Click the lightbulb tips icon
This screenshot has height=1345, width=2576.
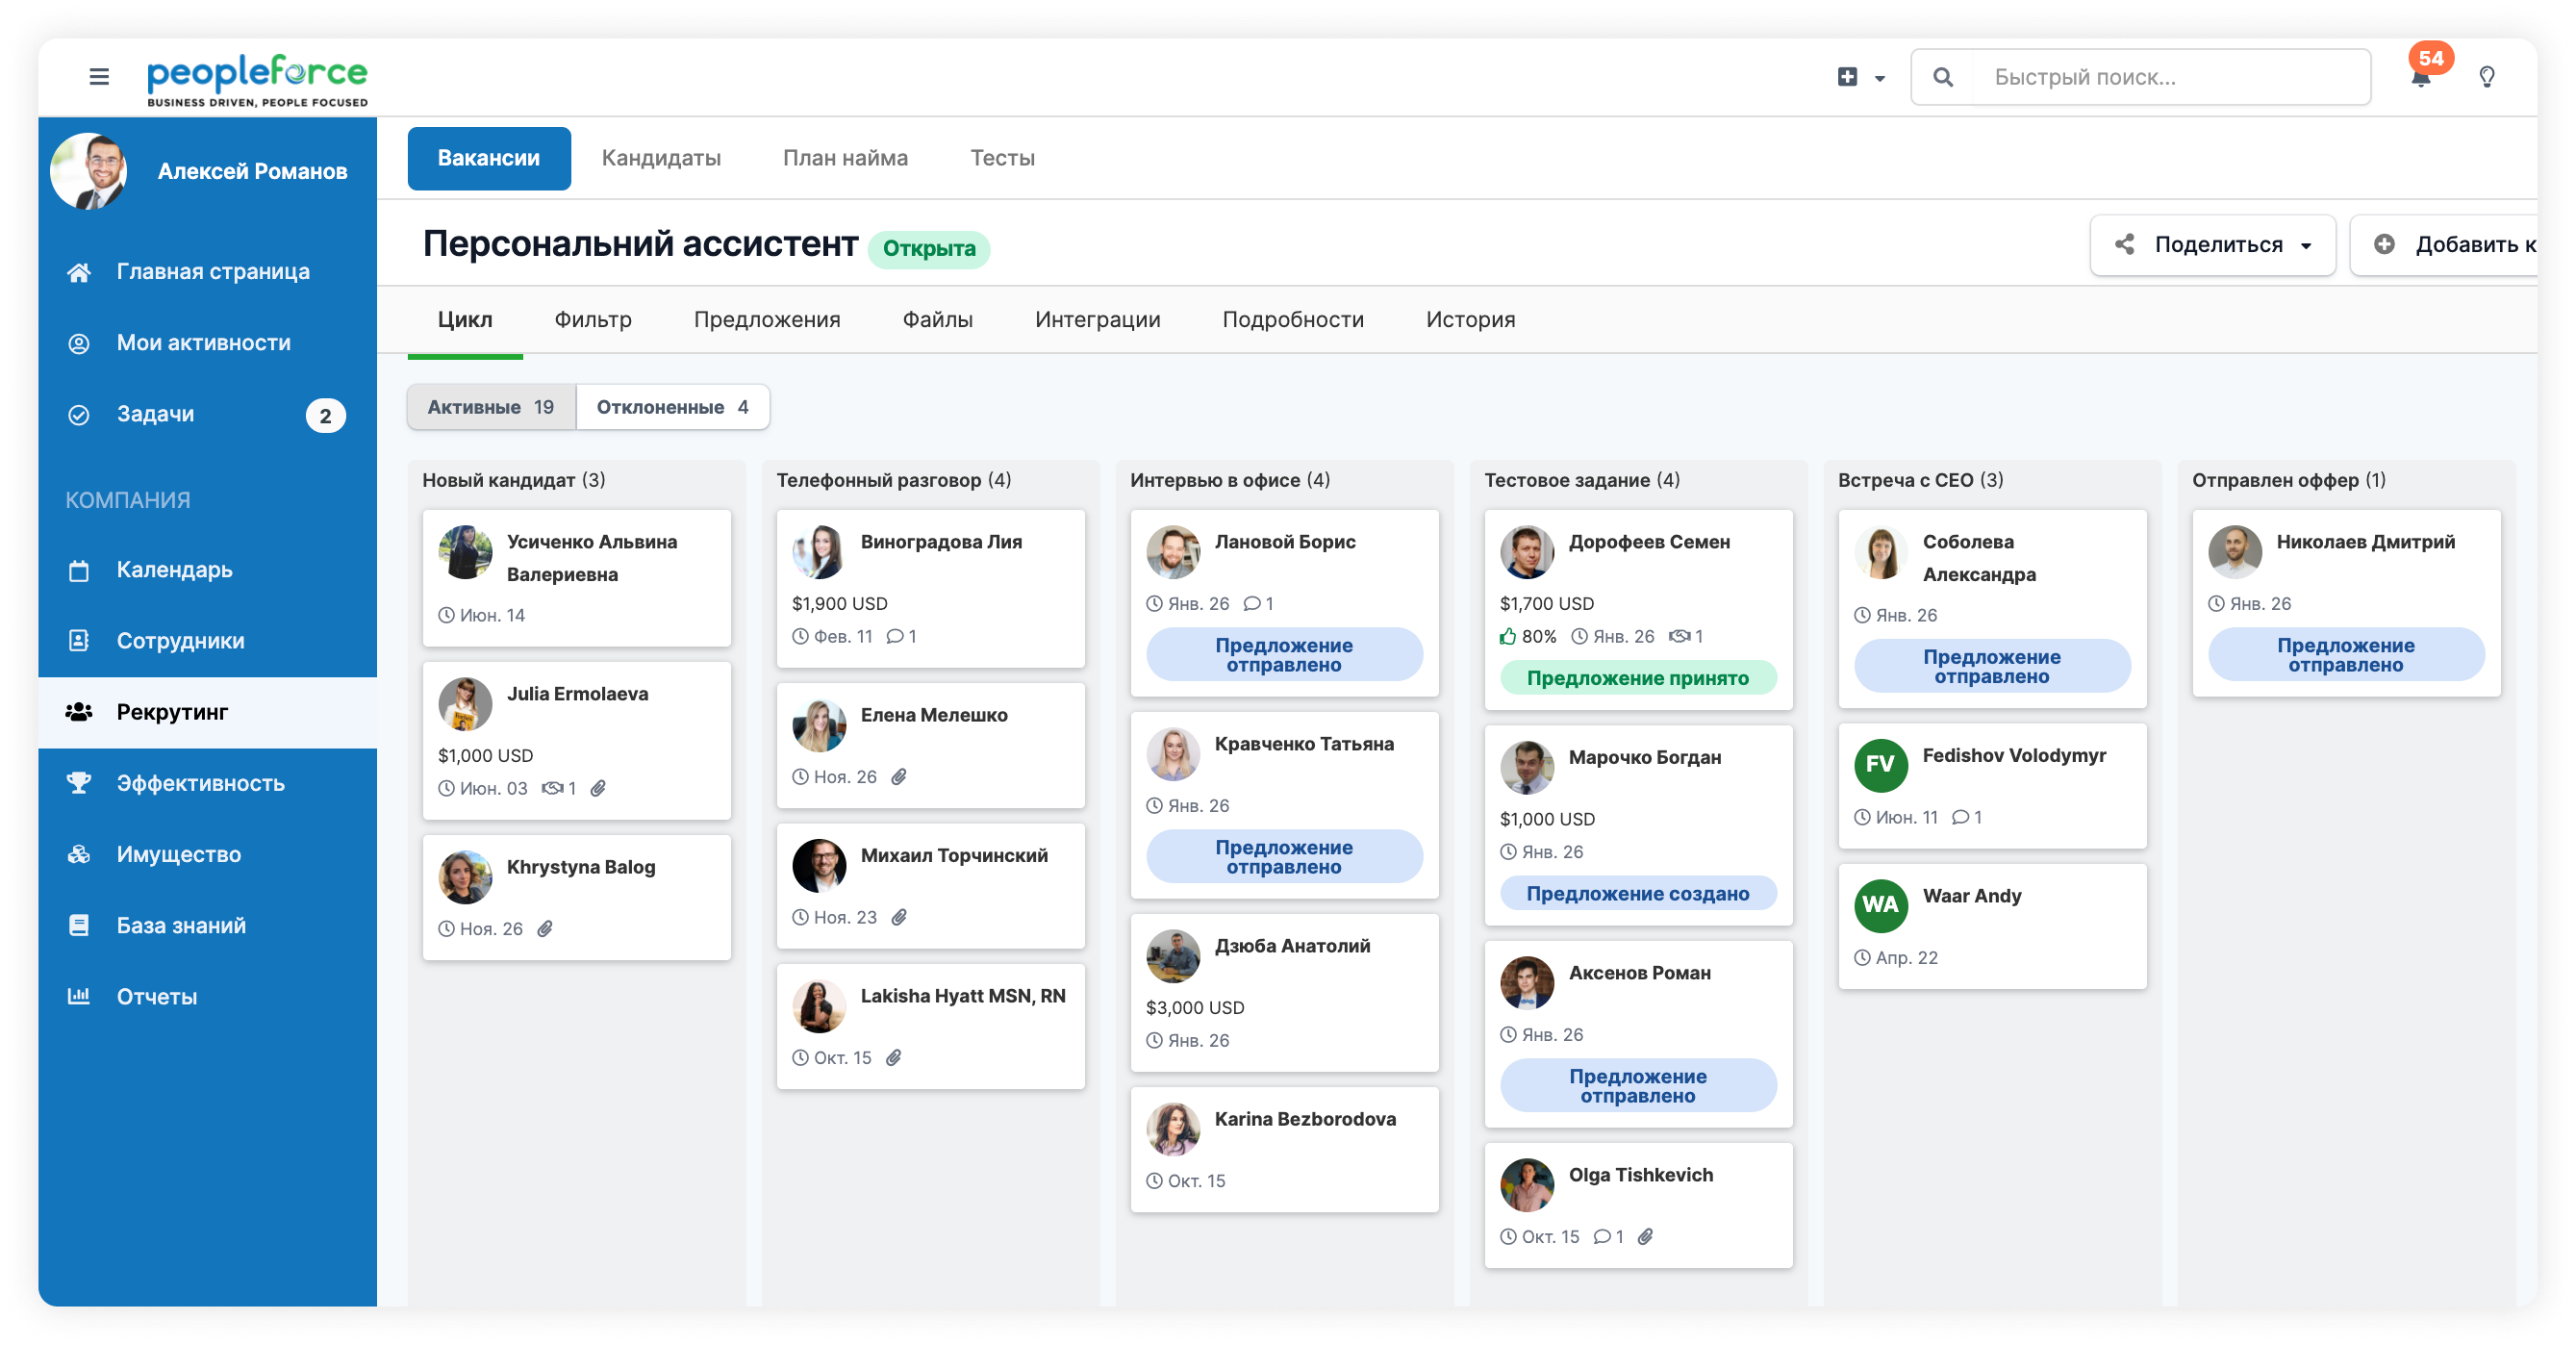coord(2486,77)
